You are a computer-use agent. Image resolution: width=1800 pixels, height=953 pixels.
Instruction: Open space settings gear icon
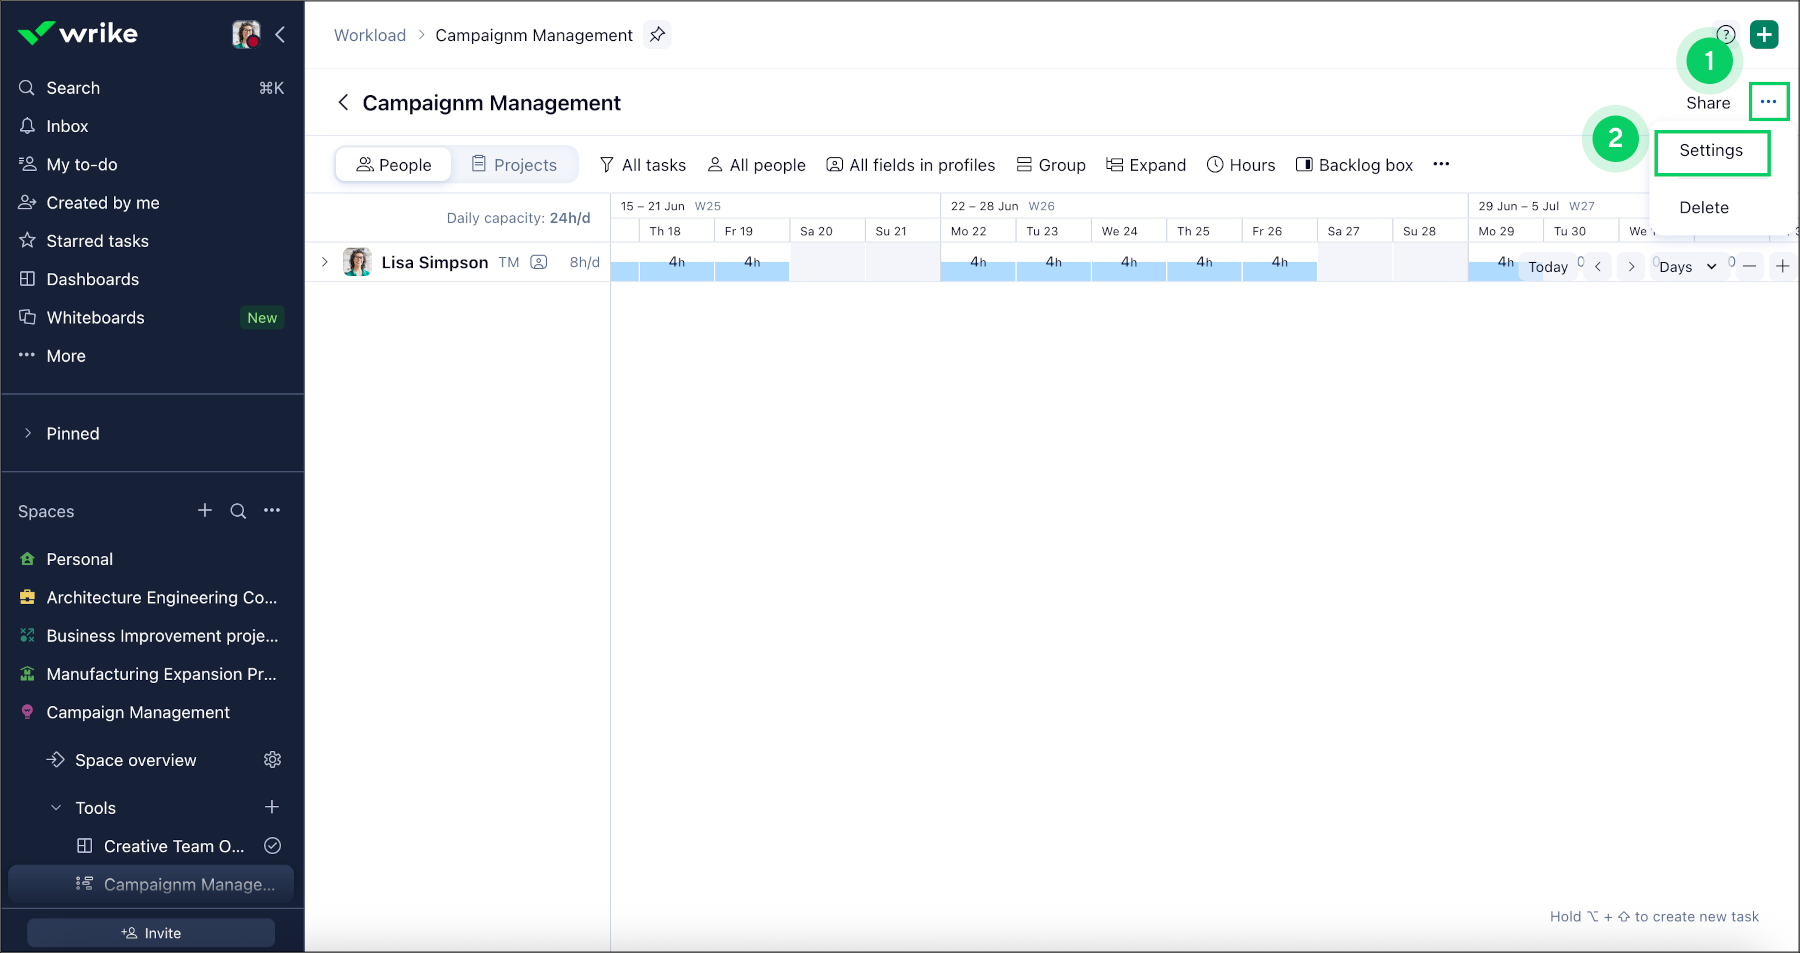[x=272, y=760]
